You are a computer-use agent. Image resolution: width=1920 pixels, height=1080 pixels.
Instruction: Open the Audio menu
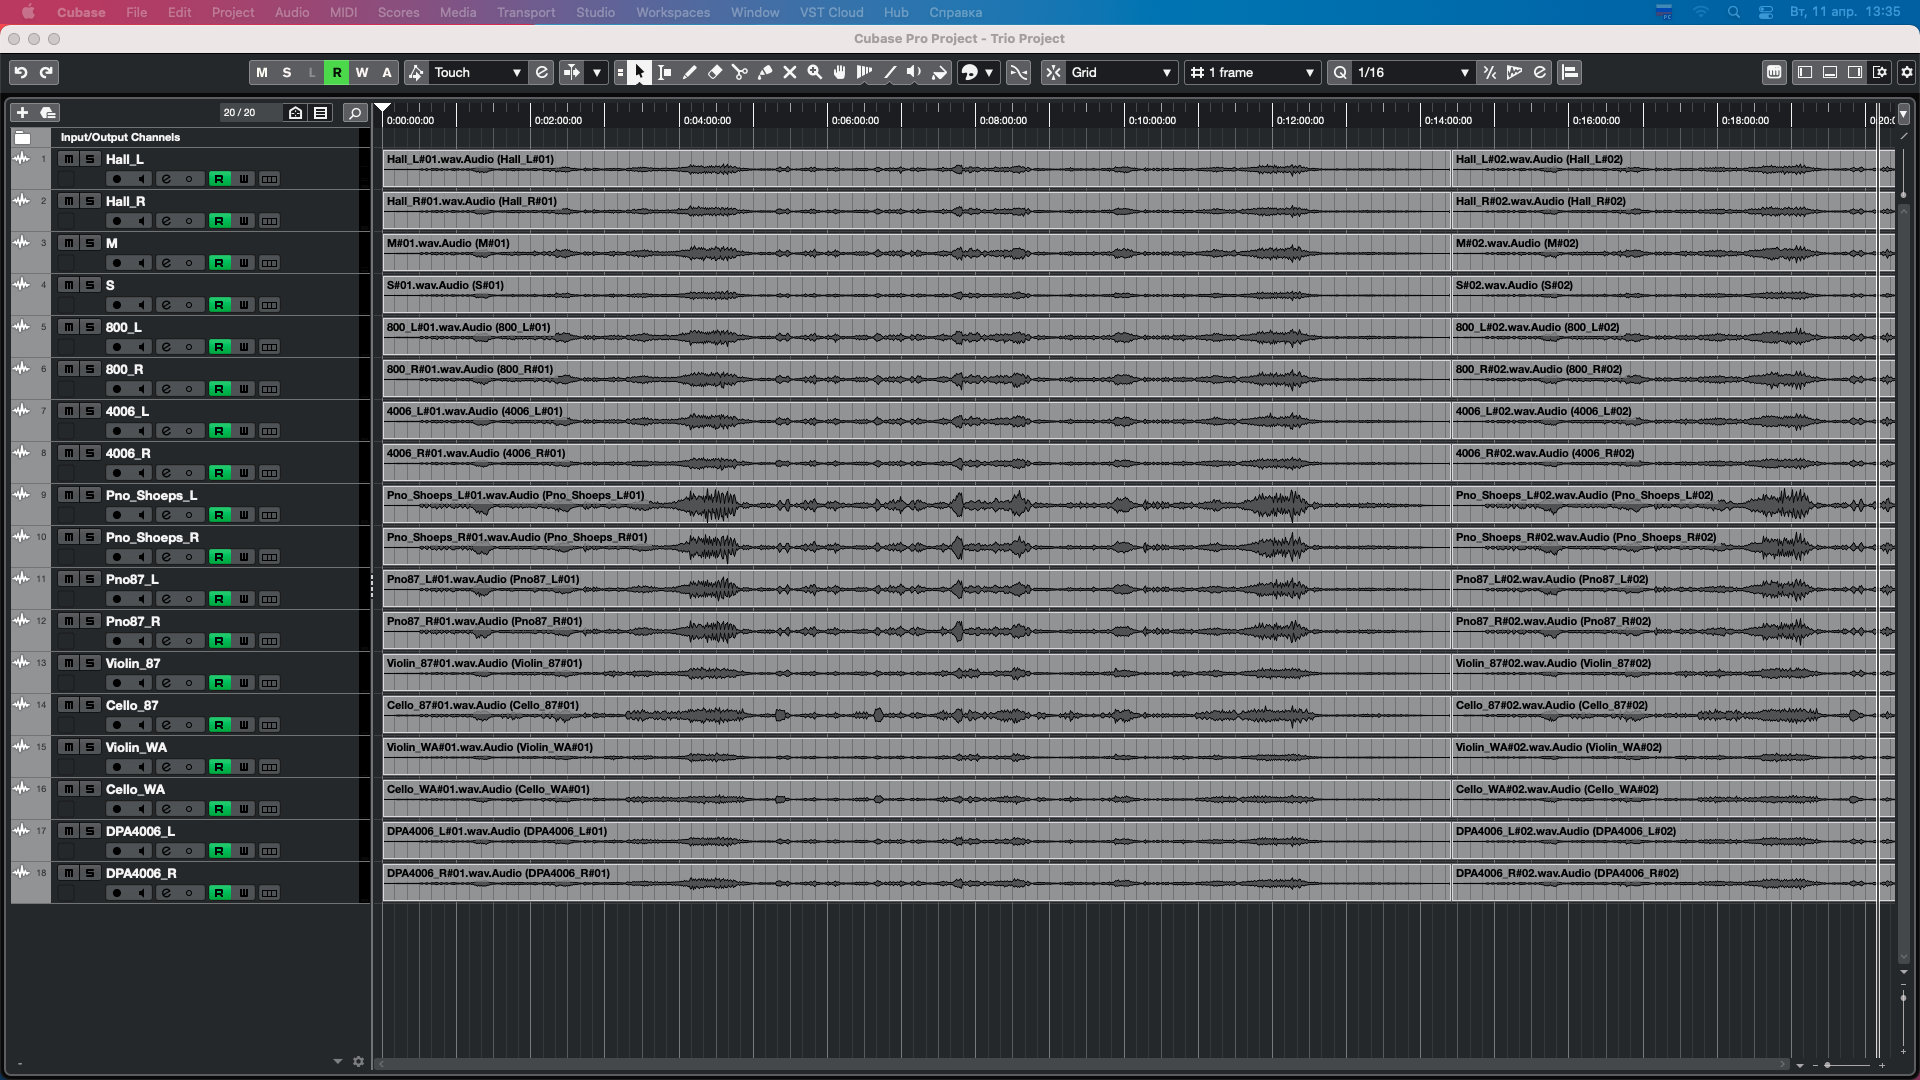pyautogui.click(x=292, y=12)
